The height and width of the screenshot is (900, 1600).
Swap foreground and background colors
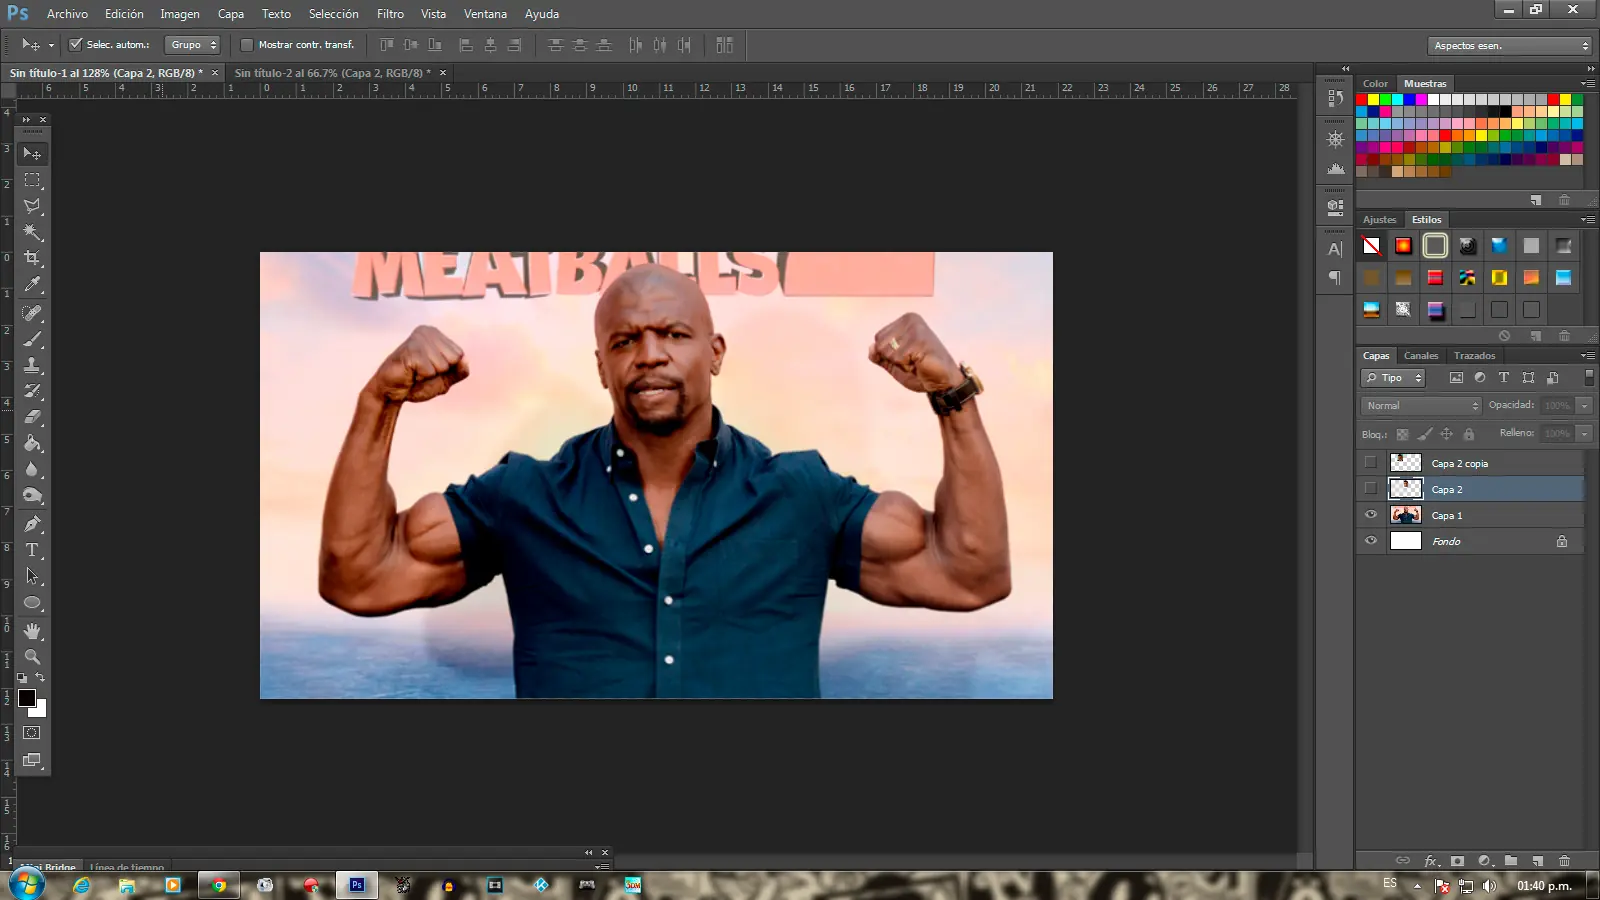41,678
